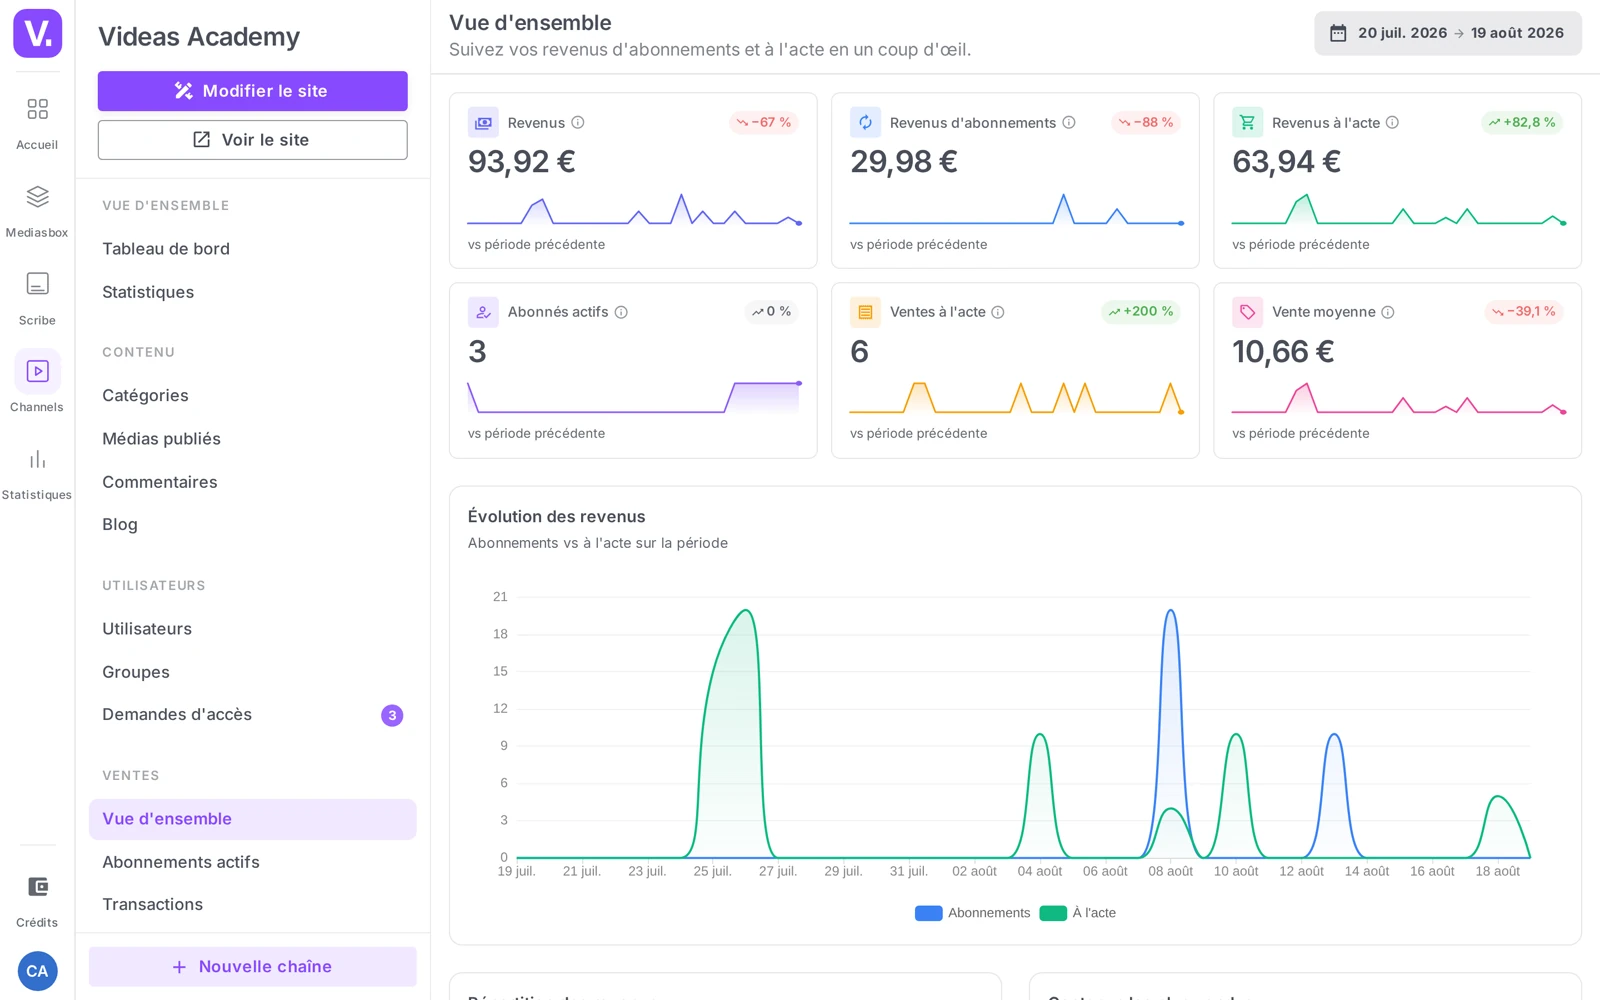
Task: Open Statistiques in the rail
Action: tap(37, 473)
